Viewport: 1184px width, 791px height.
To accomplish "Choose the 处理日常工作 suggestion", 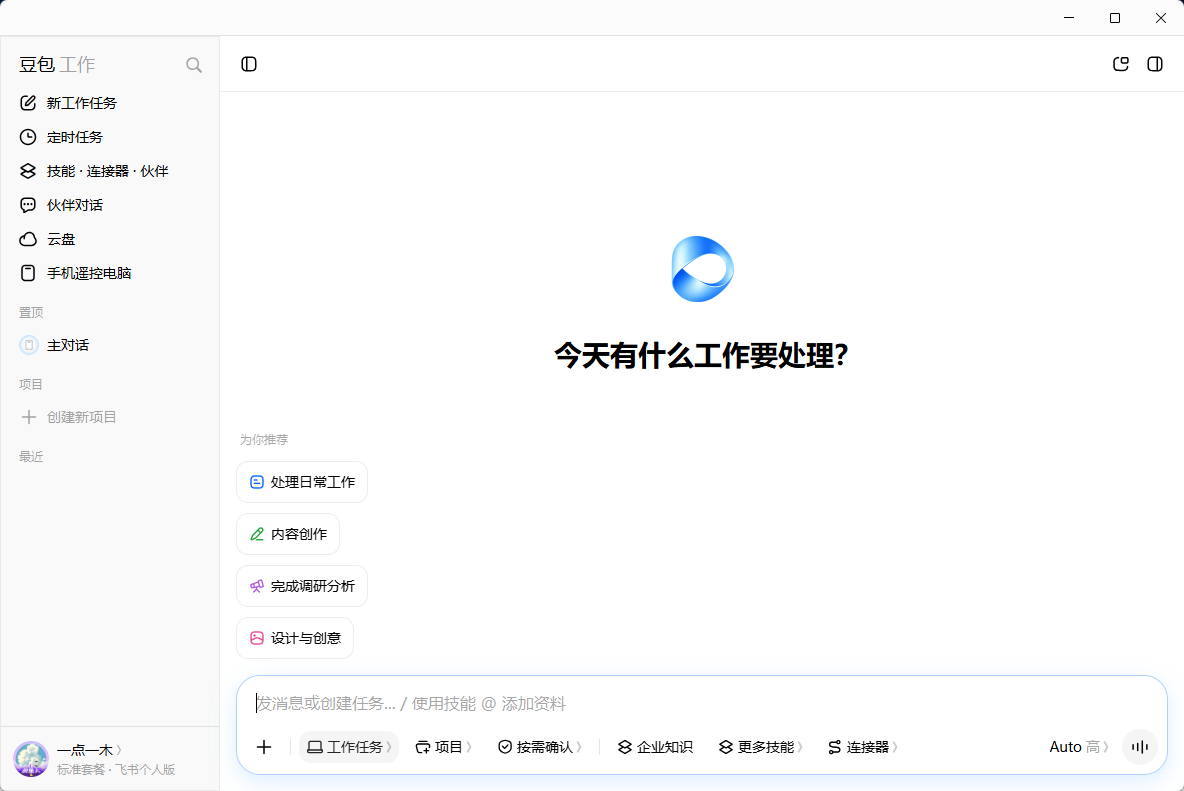I will pyautogui.click(x=302, y=482).
